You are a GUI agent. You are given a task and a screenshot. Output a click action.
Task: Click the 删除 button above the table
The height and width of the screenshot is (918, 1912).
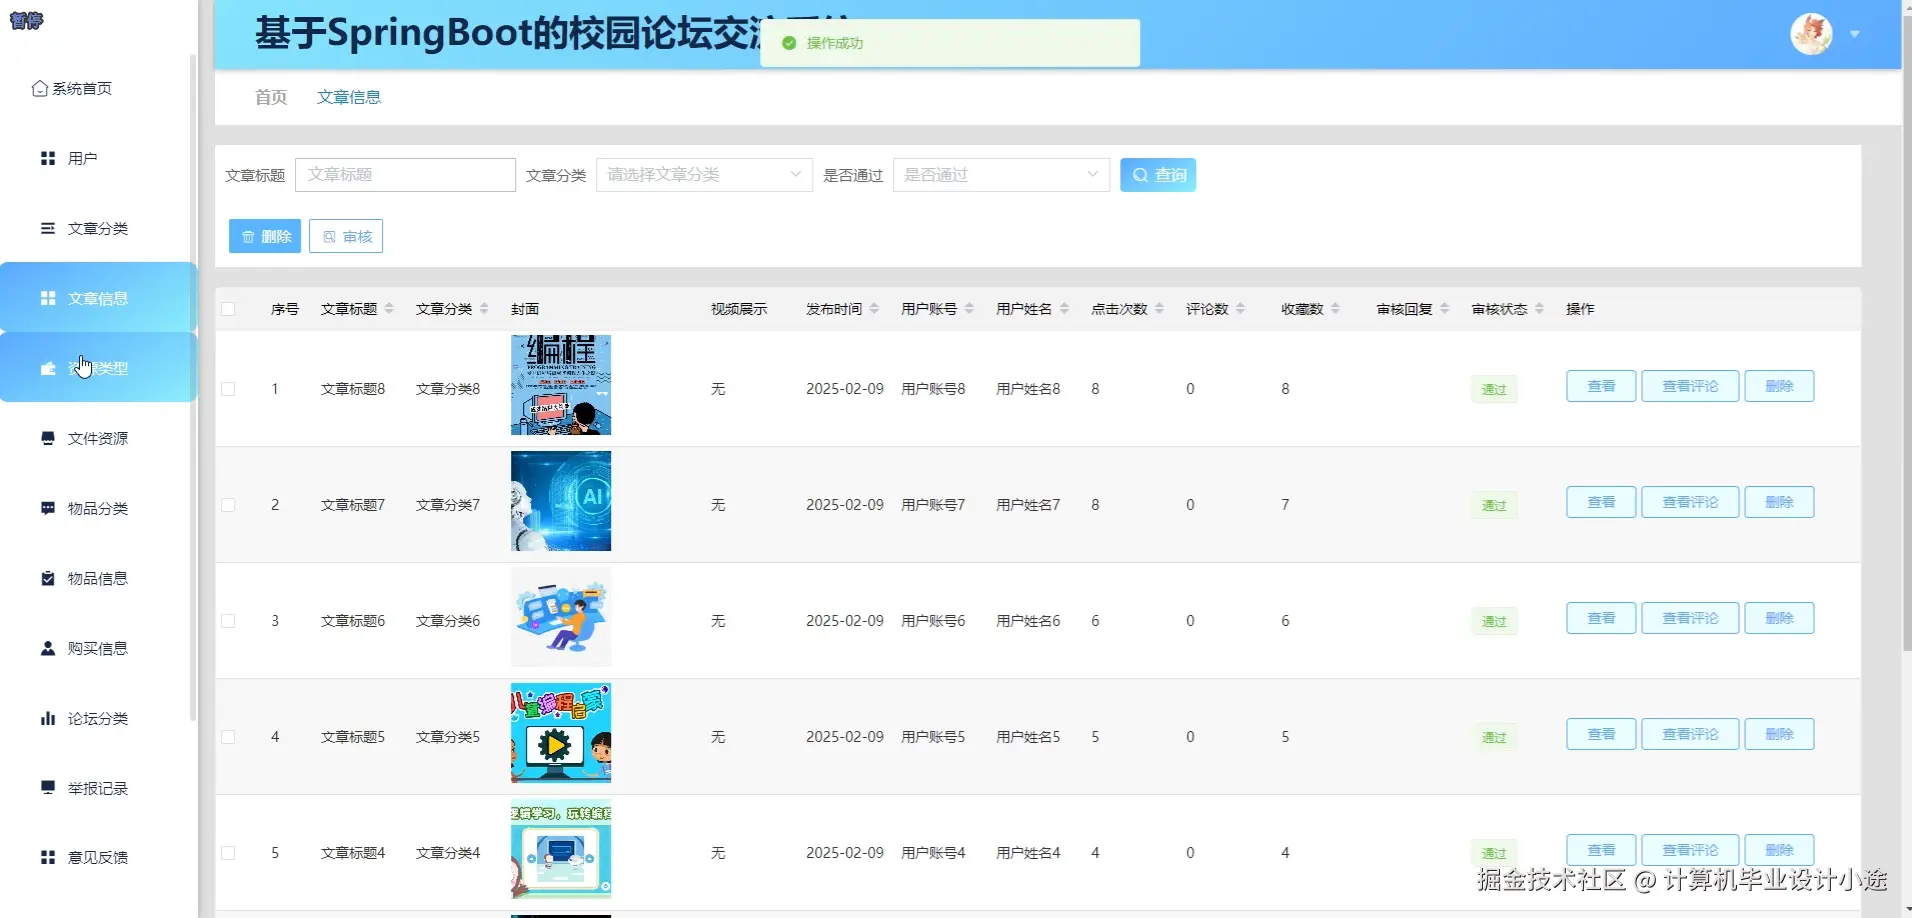pyautogui.click(x=264, y=235)
